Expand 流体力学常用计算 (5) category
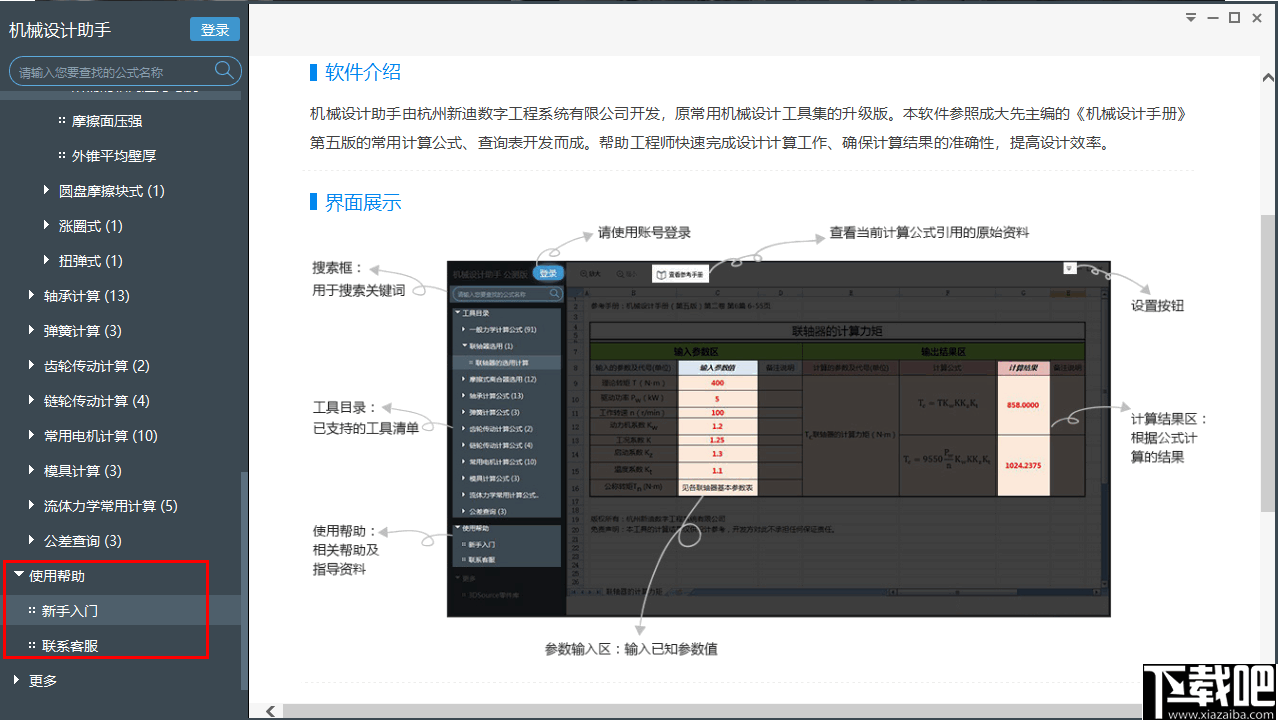Image resolution: width=1278 pixels, height=720 pixels. click(32, 505)
